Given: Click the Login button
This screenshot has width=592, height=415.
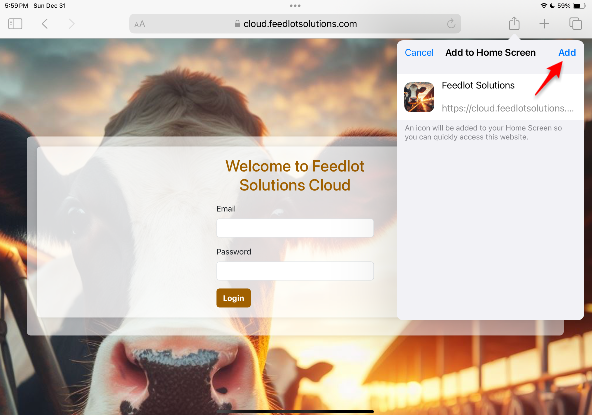Looking at the screenshot, I should click(x=233, y=298).
